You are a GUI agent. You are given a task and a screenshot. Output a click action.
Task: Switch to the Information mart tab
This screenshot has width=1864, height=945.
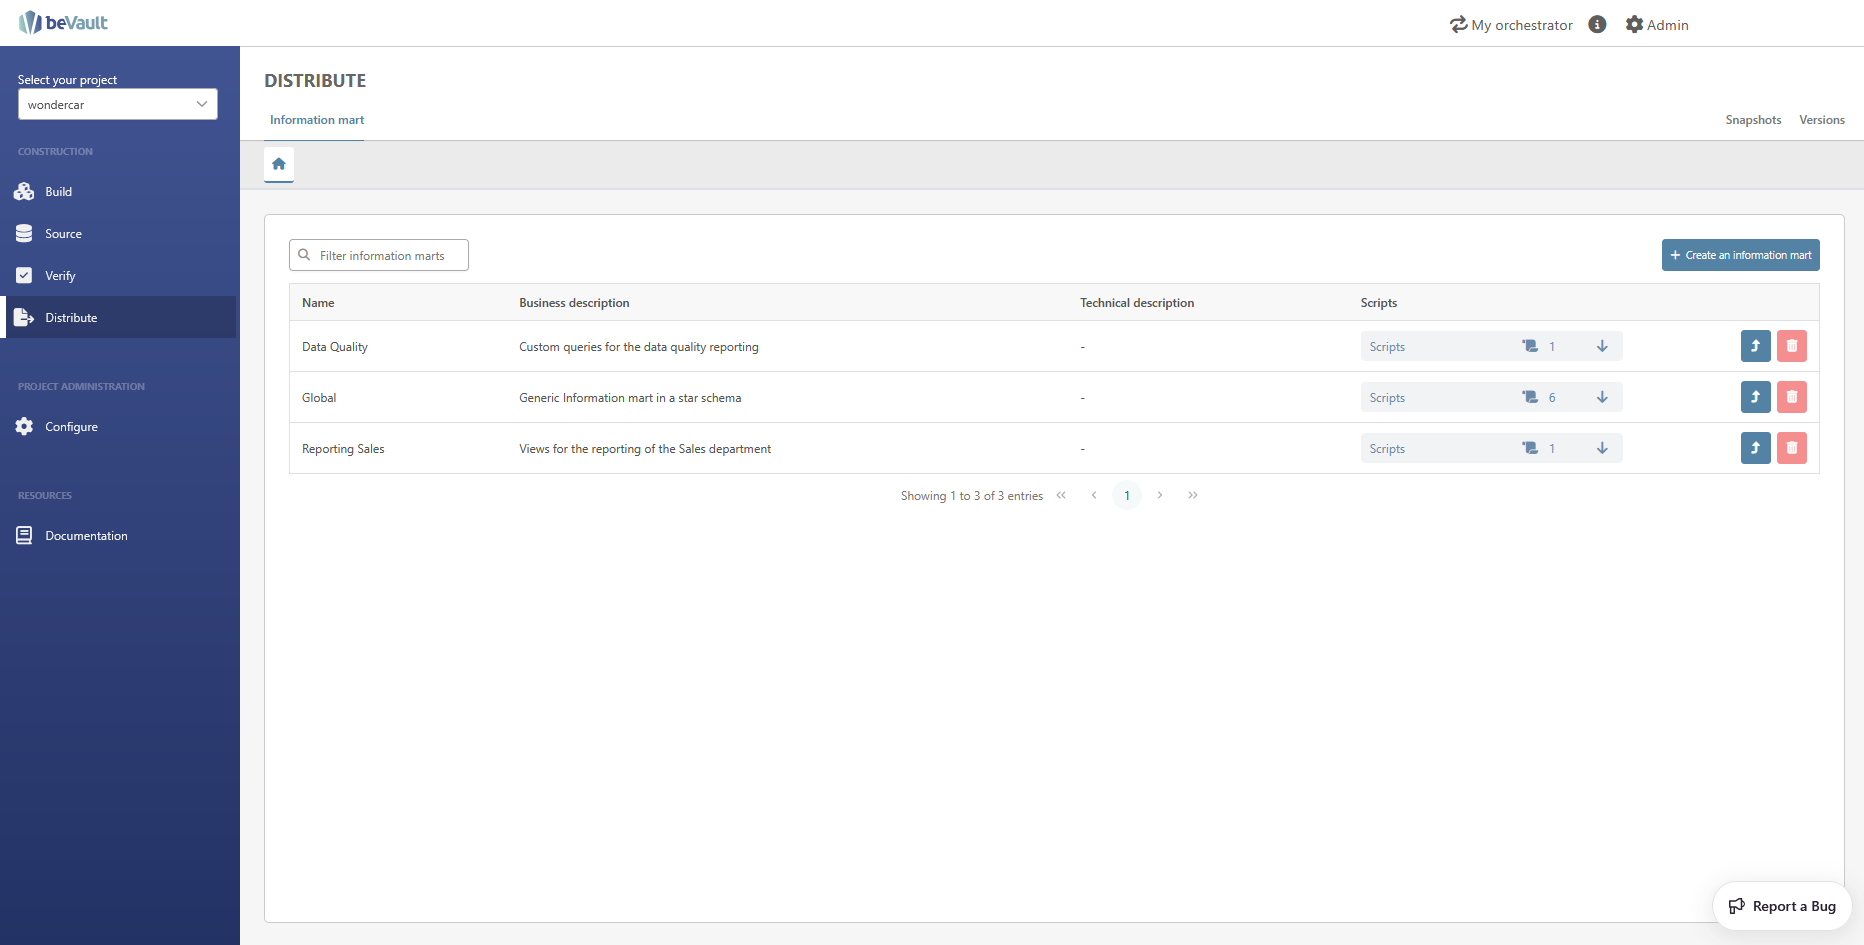(x=317, y=120)
